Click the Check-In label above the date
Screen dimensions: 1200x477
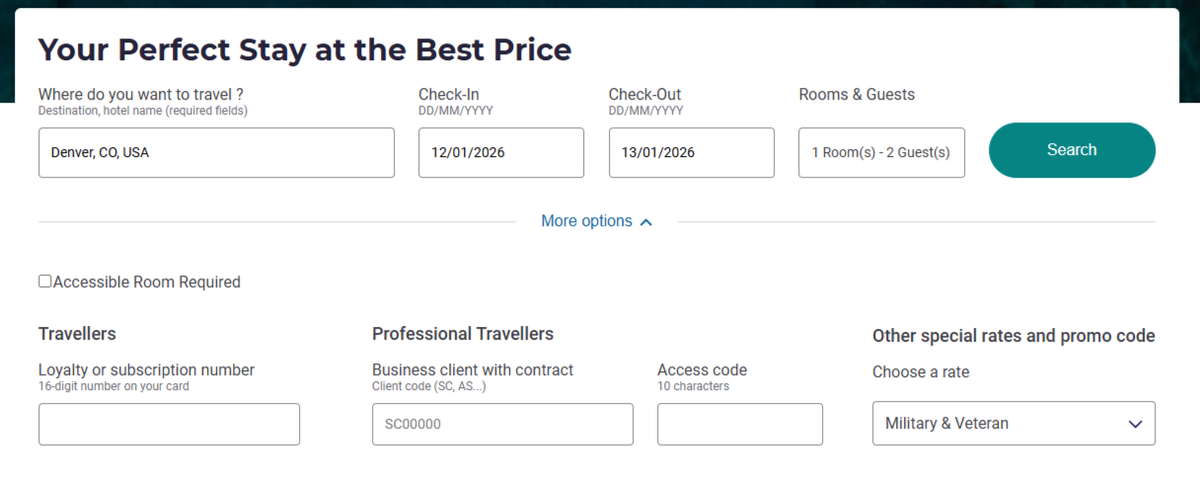click(x=449, y=95)
